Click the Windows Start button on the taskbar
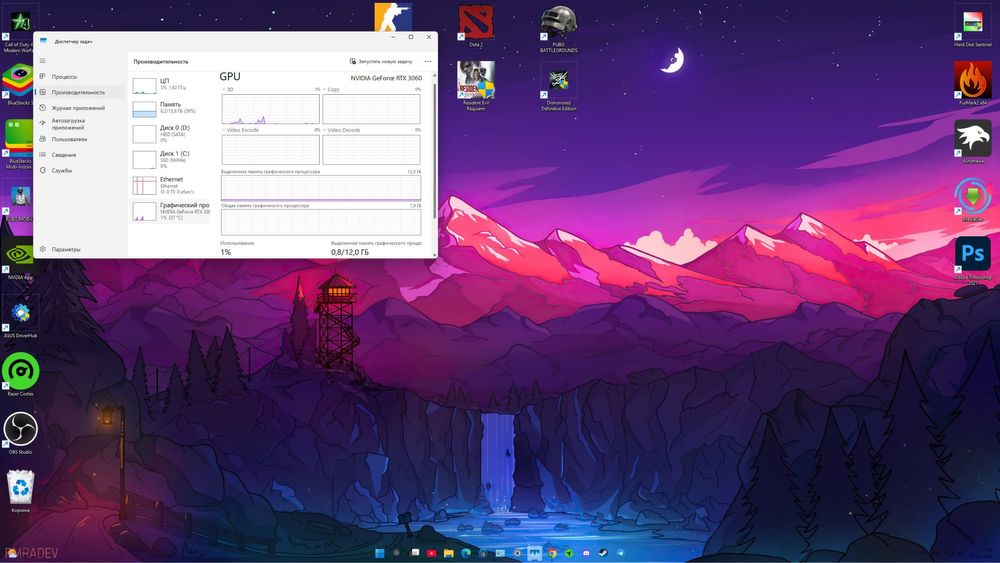Viewport: 1000px width, 563px height. pos(379,553)
